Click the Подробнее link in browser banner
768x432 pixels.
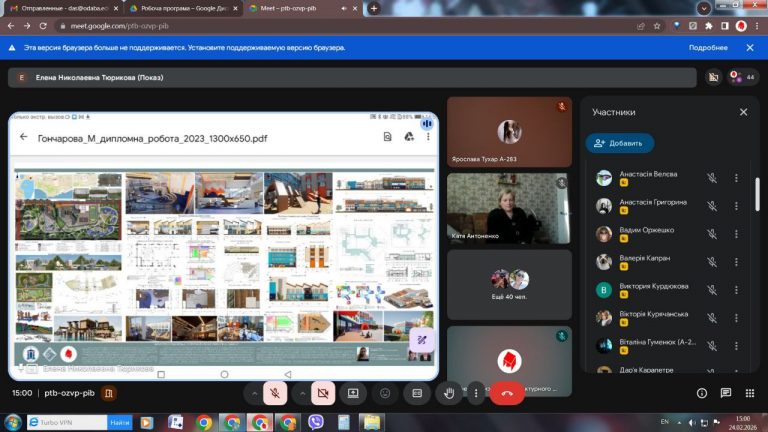pos(707,47)
